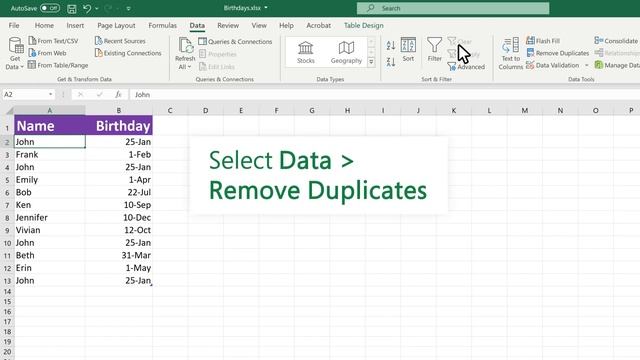Click Manage Data Model
This screenshot has width=640, height=360.
tap(617, 65)
